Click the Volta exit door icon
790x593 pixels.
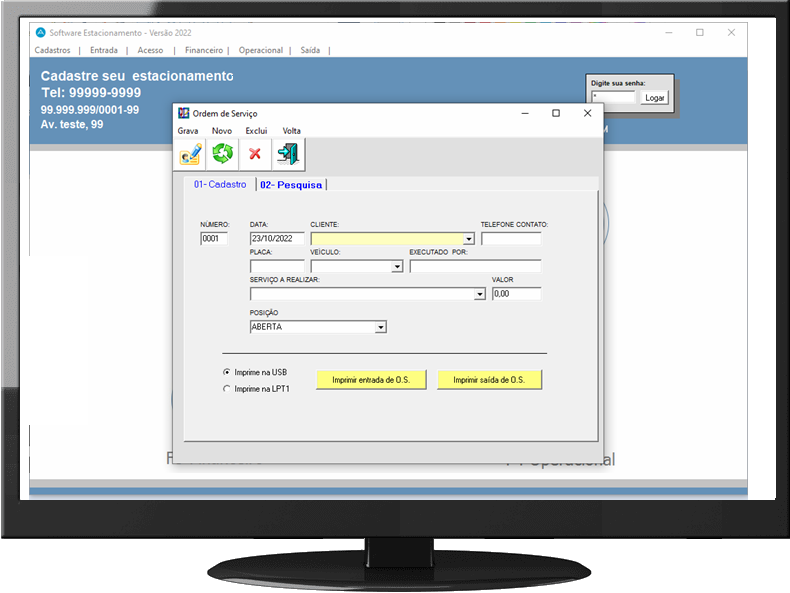point(288,154)
